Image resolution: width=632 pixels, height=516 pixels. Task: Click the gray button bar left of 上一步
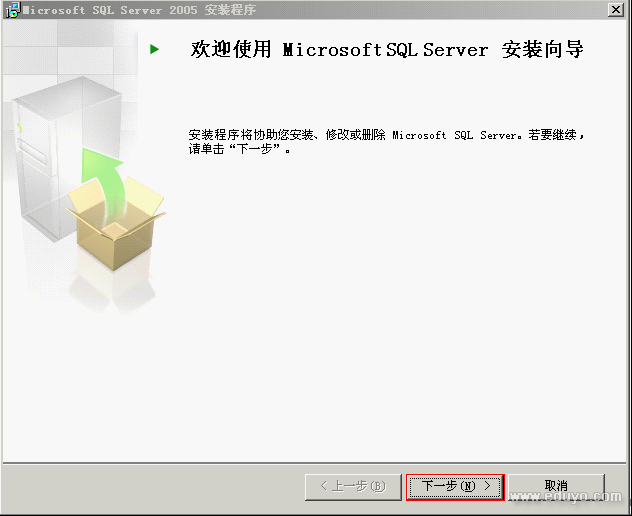[150, 487]
